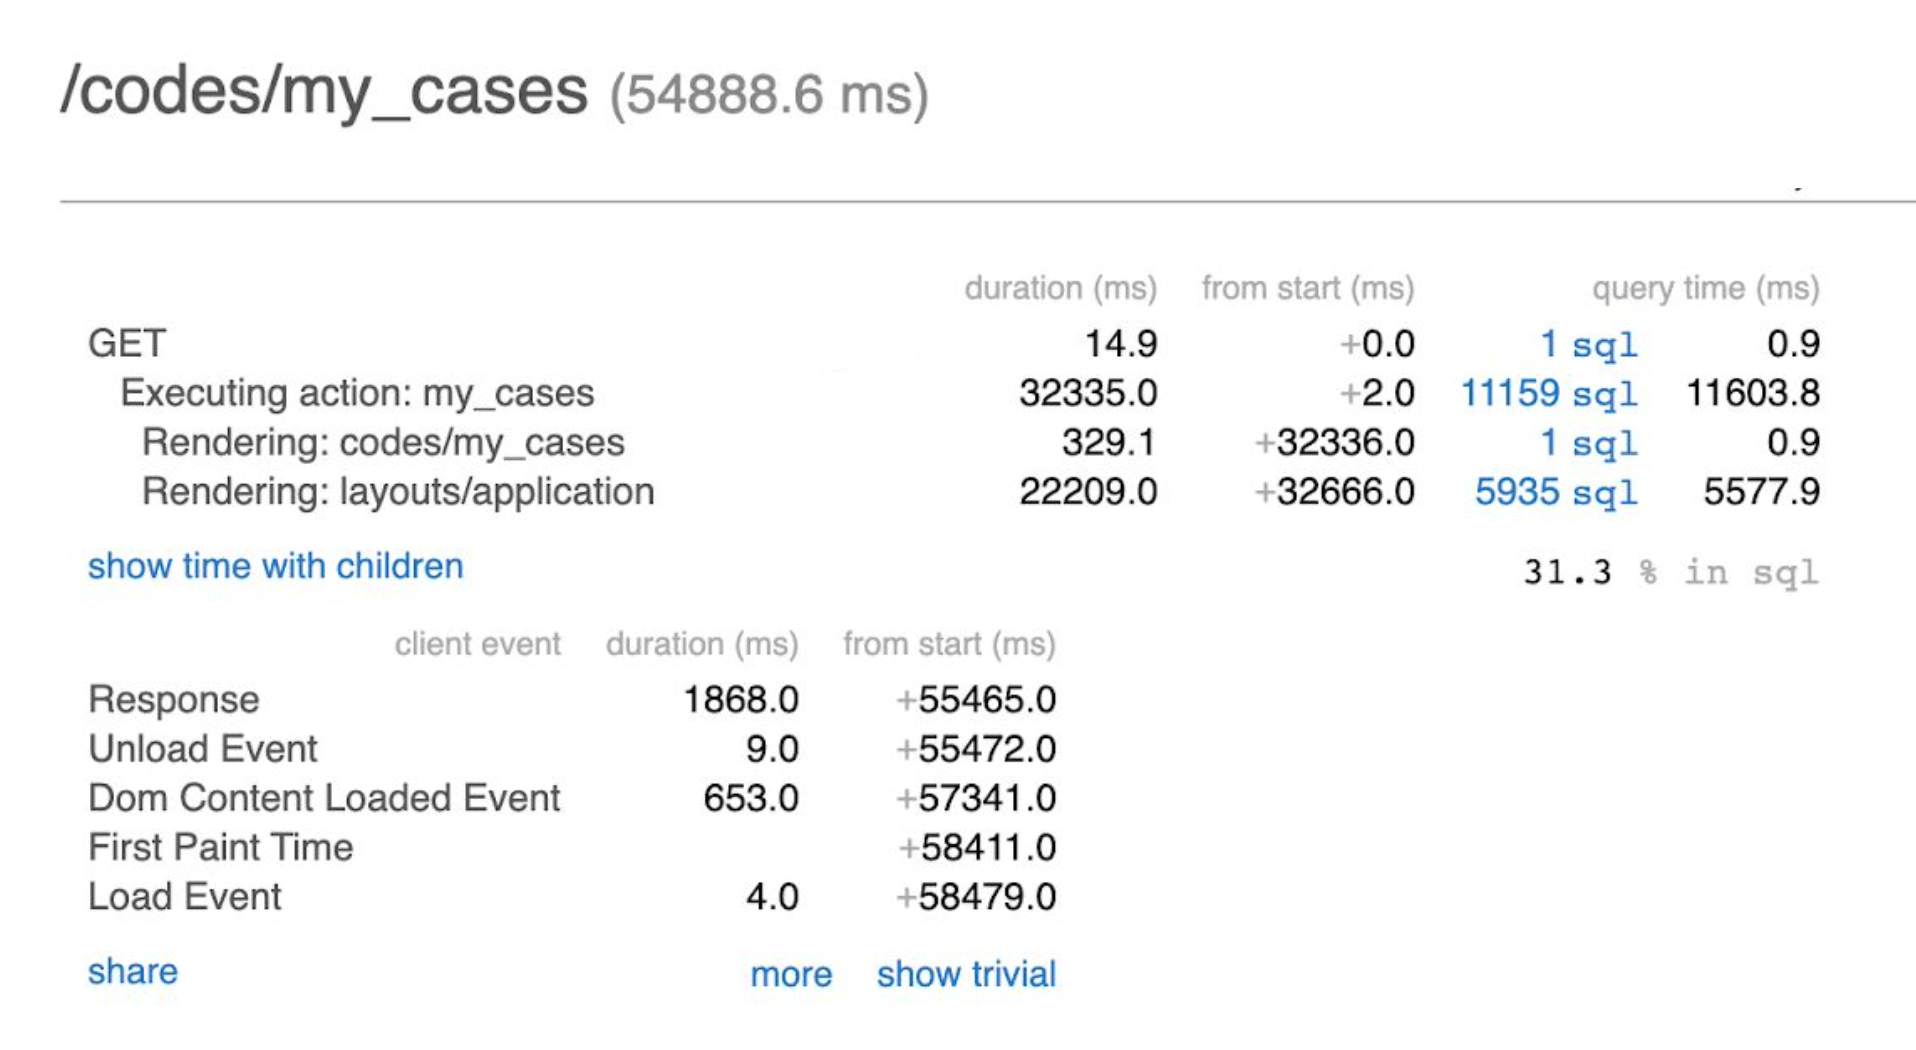Viewport: 1916px width, 1050px height.
Task: Click the +57341.0 from start value
Action: [x=976, y=798]
